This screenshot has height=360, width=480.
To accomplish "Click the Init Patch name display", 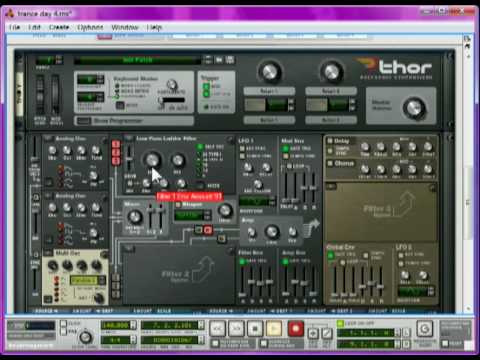I will pos(137,60).
